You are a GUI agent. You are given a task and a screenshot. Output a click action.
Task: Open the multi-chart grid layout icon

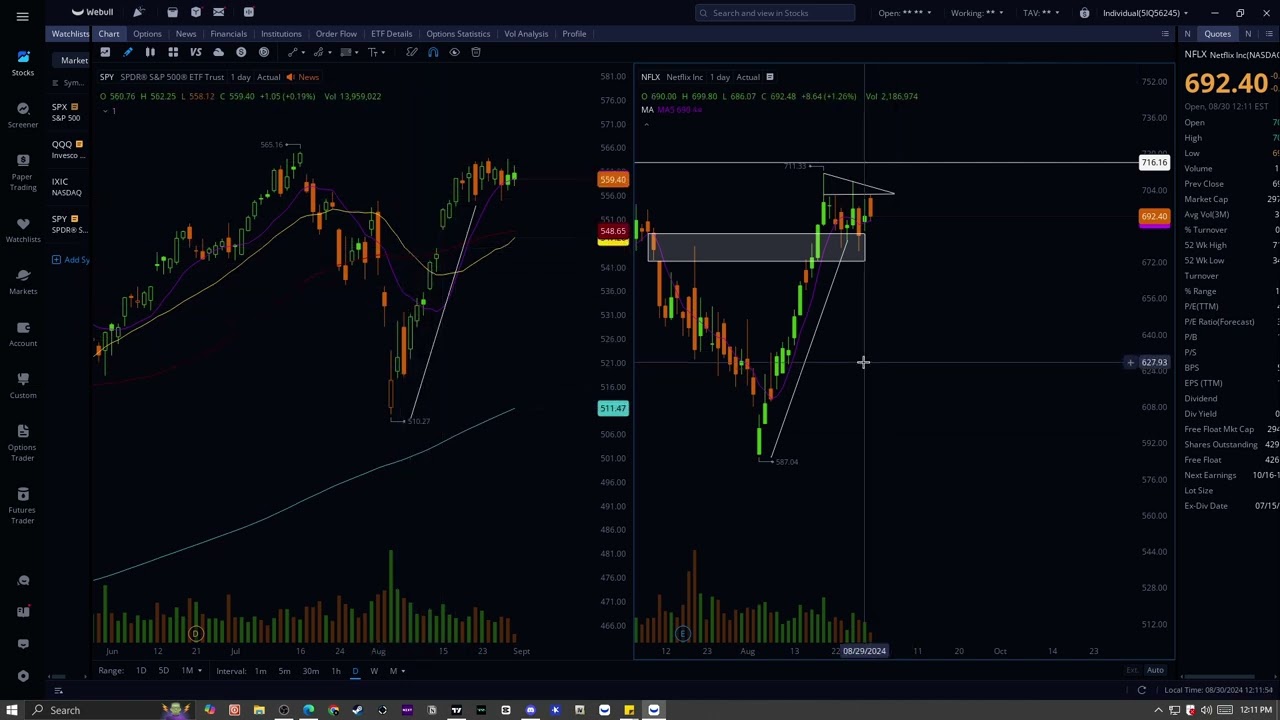point(173,52)
